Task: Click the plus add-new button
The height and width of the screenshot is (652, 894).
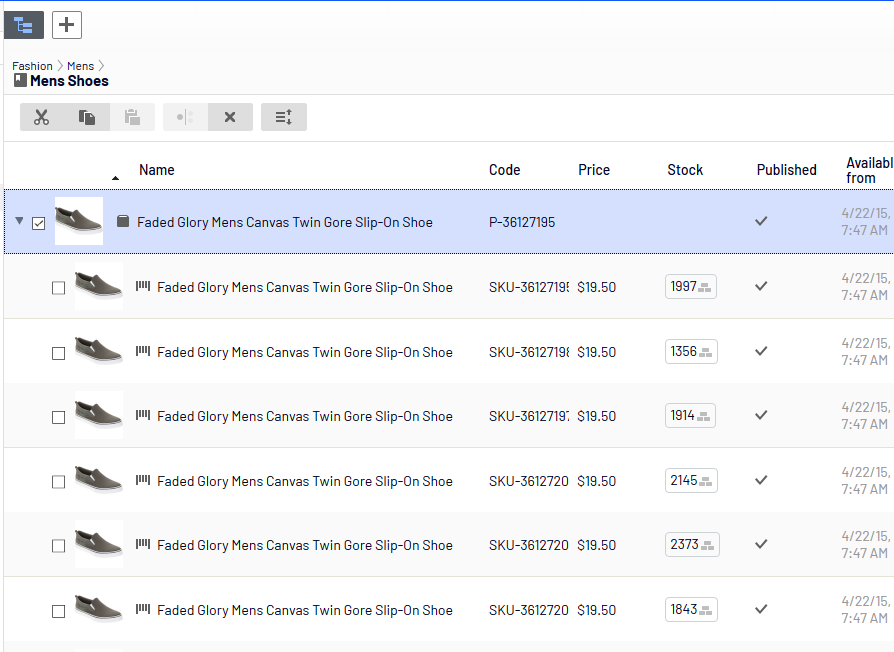Action: [67, 25]
